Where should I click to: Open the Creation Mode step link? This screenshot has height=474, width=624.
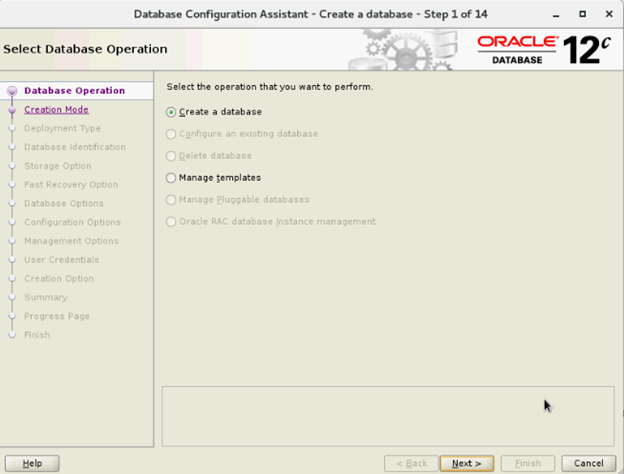pyautogui.click(x=57, y=109)
